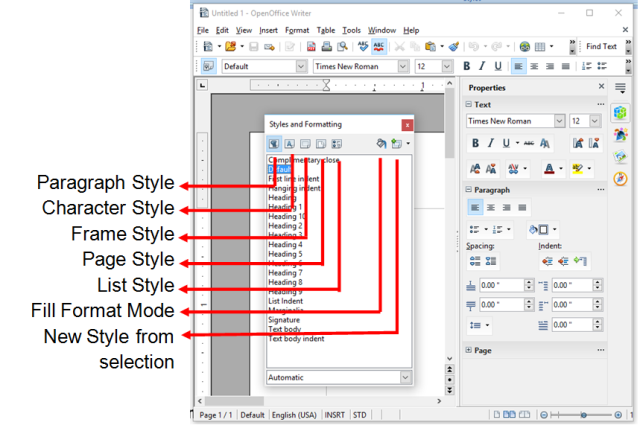The width and height of the screenshot is (640, 425).
Task: Click Increase Paragraph Spacing icon
Action: click(x=475, y=261)
